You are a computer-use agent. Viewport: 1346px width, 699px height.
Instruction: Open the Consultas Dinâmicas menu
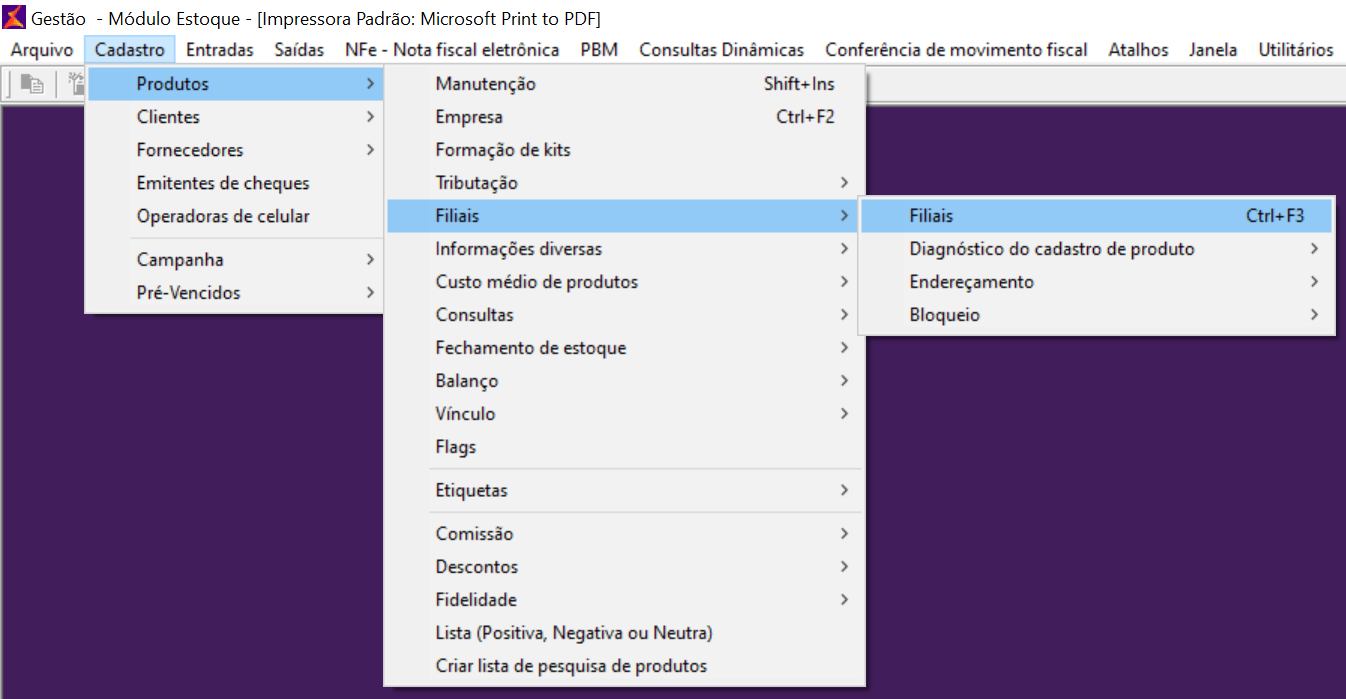coord(721,49)
